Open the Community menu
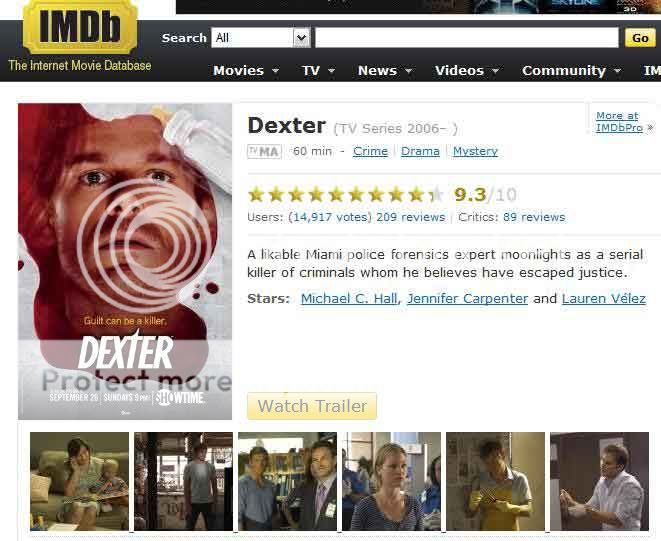The width and height of the screenshot is (661, 541). click(x=571, y=70)
